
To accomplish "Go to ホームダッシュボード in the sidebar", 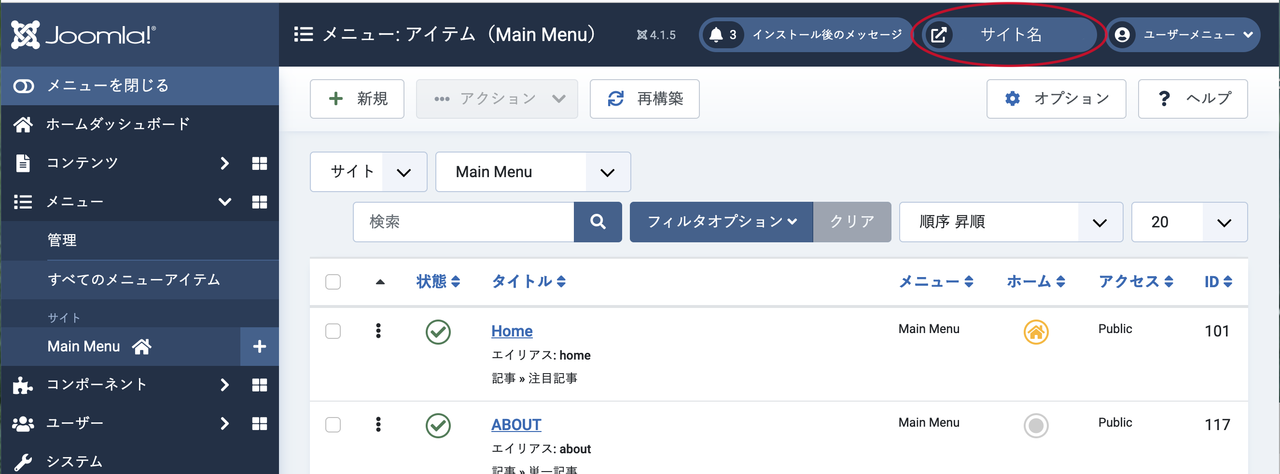I will (x=117, y=125).
